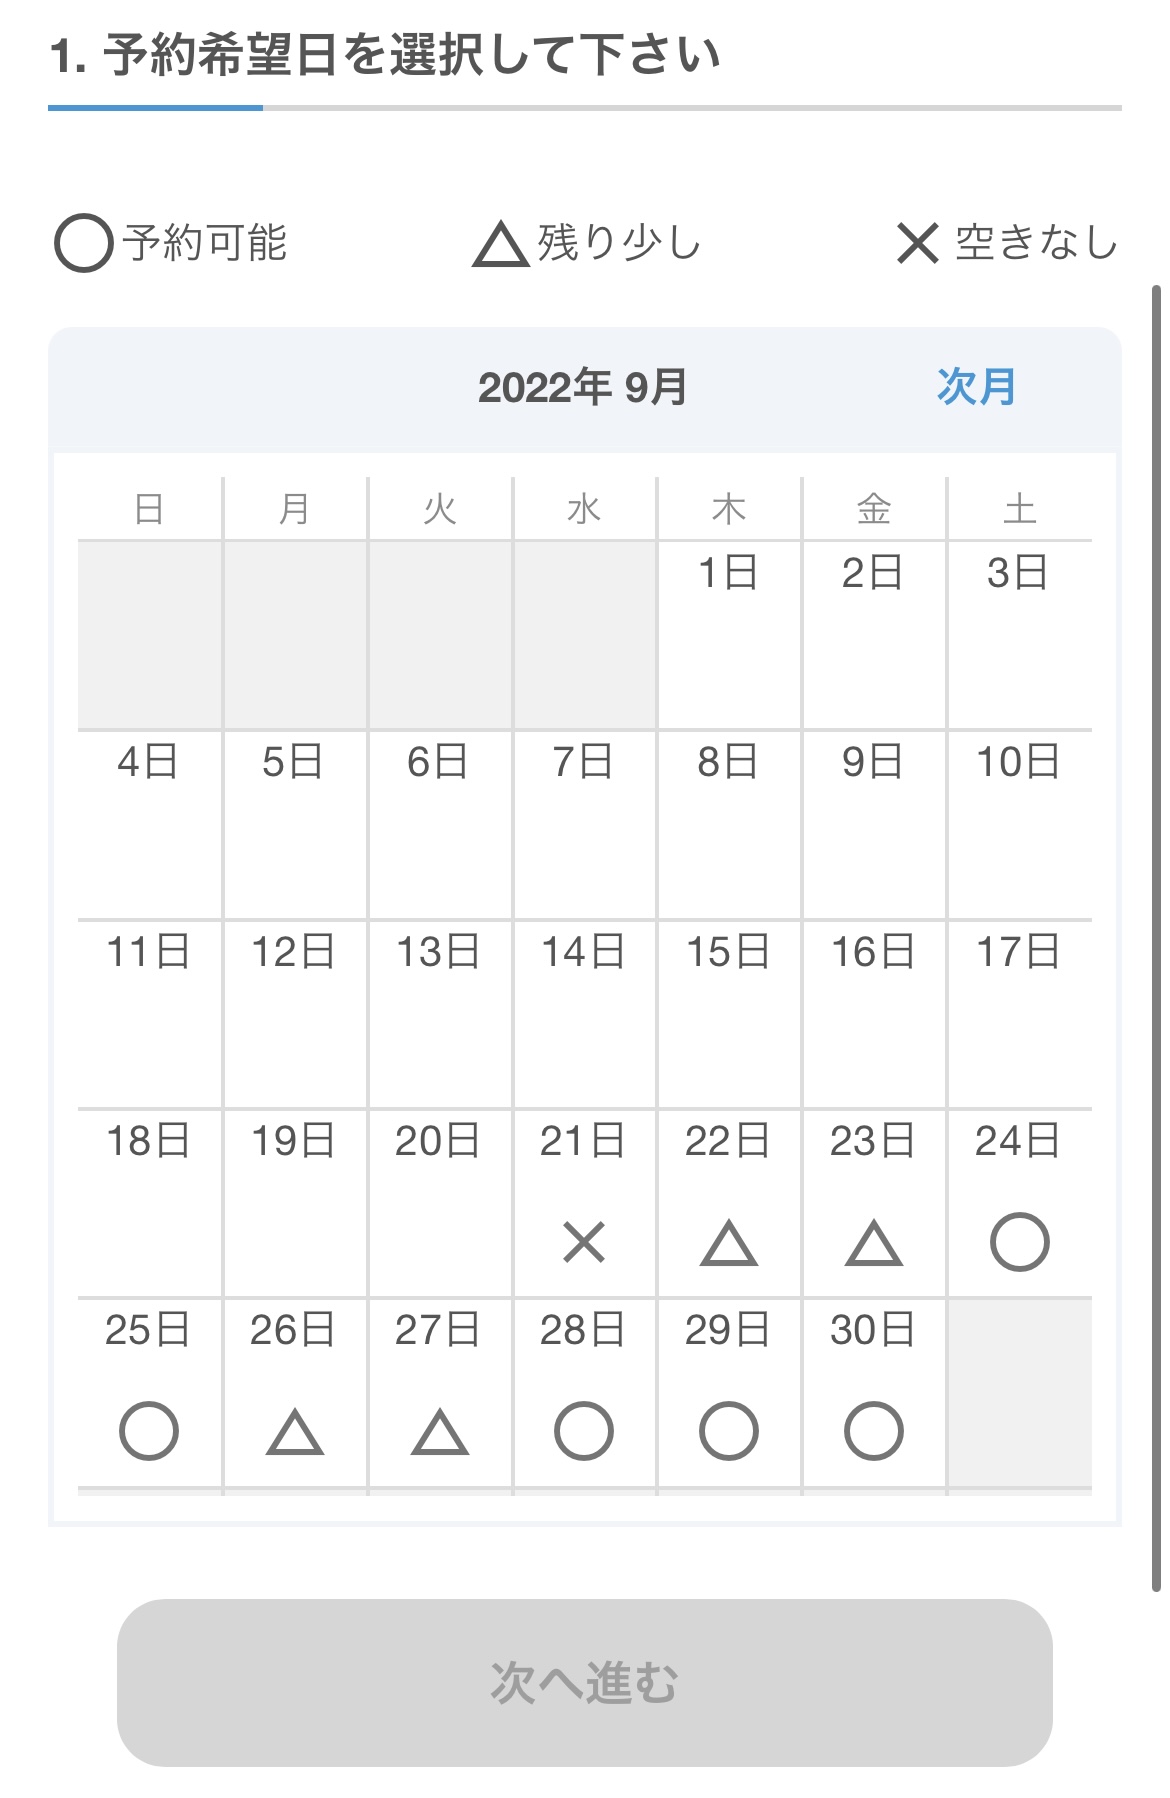
Task: Click the 20日 date cell
Action: (x=440, y=1203)
